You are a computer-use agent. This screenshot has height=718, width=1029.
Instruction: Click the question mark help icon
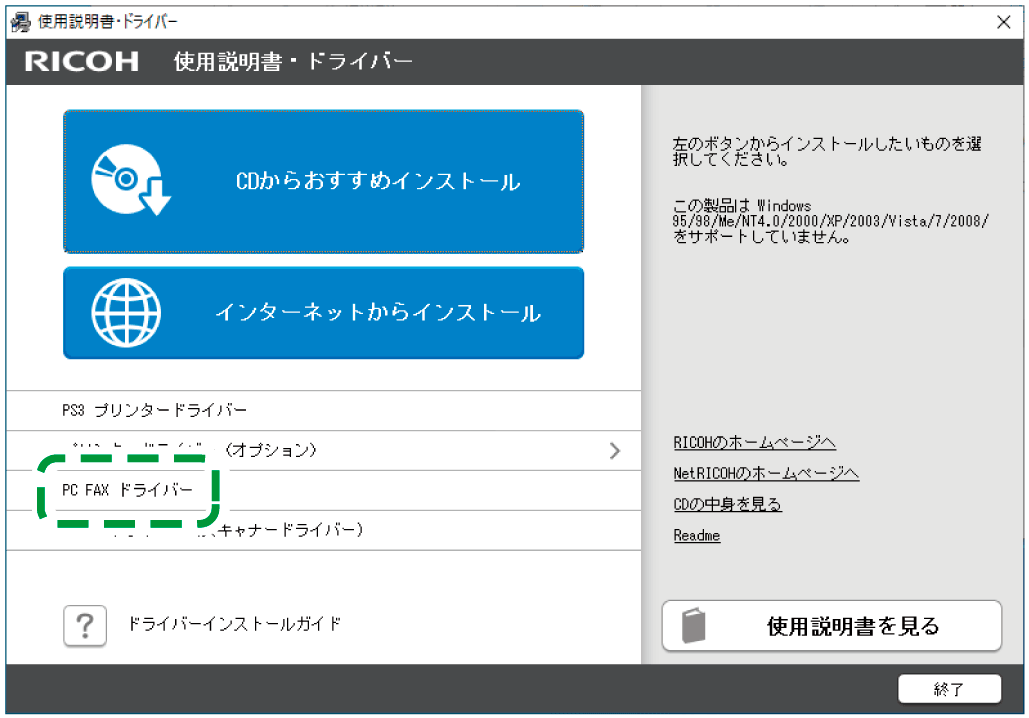click(x=84, y=625)
